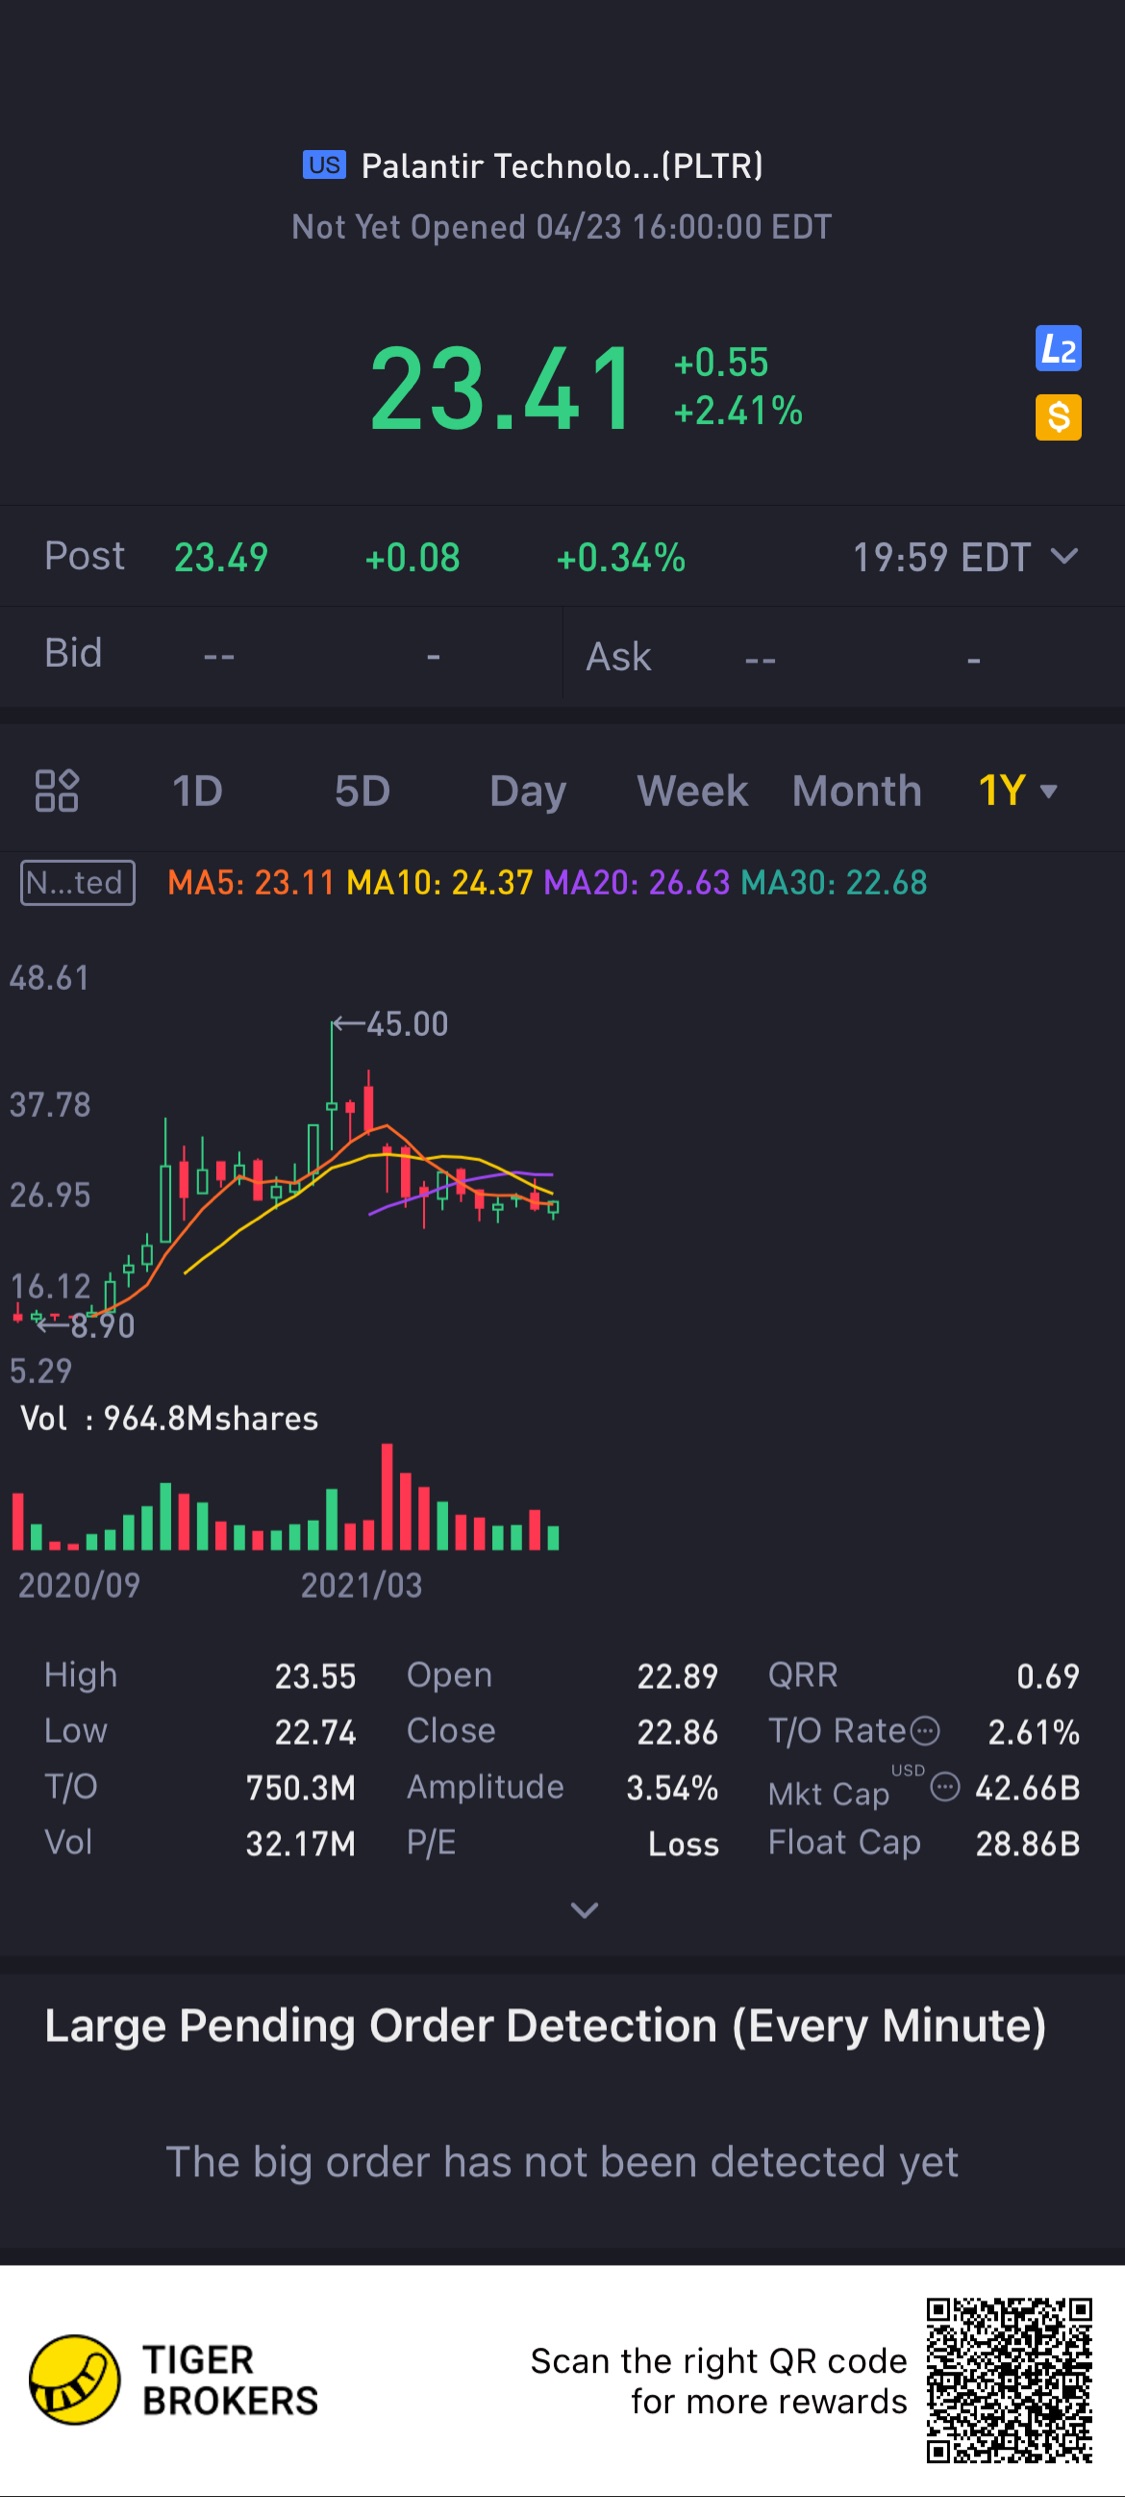Tap the info icon beside Mkt Cap

(x=945, y=1787)
